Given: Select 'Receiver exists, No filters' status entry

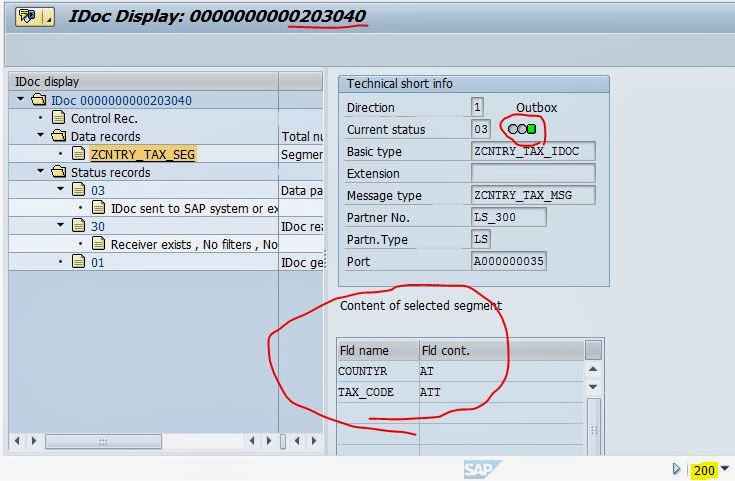Looking at the screenshot, I should click(194, 244).
